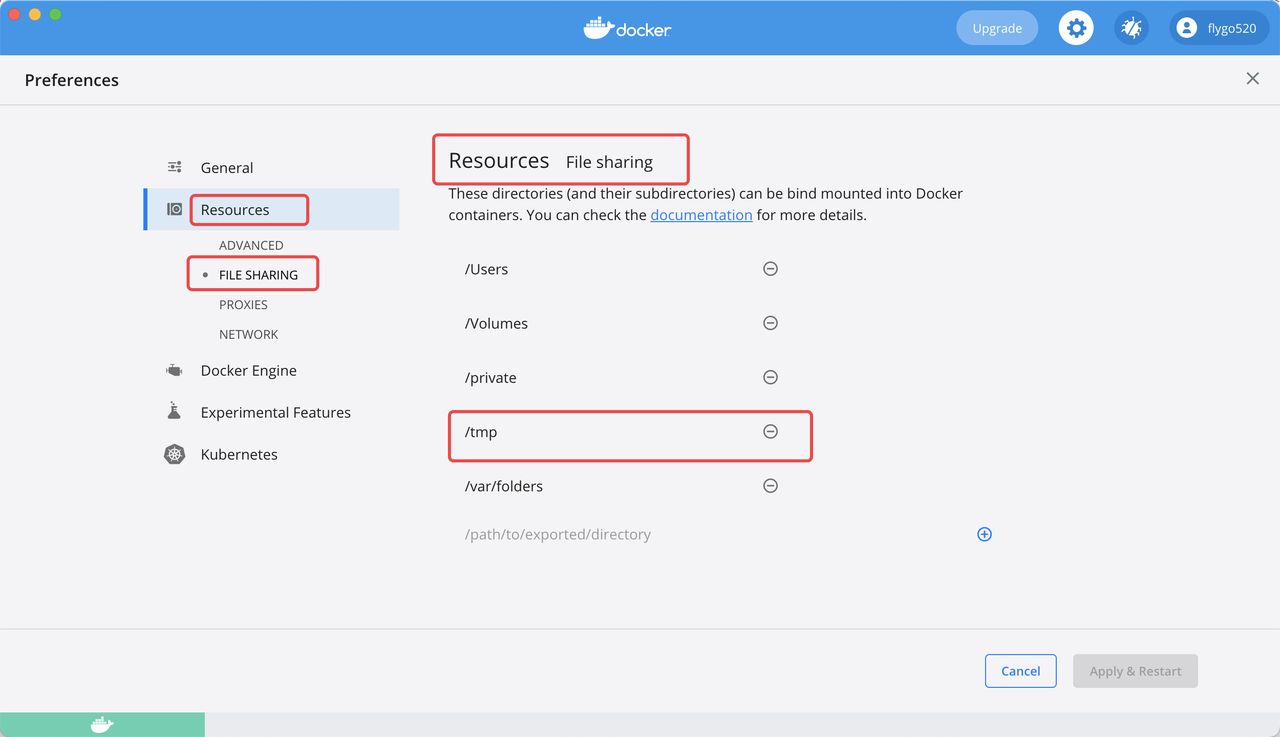Click the General sliders icon
Image resolution: width=1280 pixels, height=737 pixels.
[175, 167]
